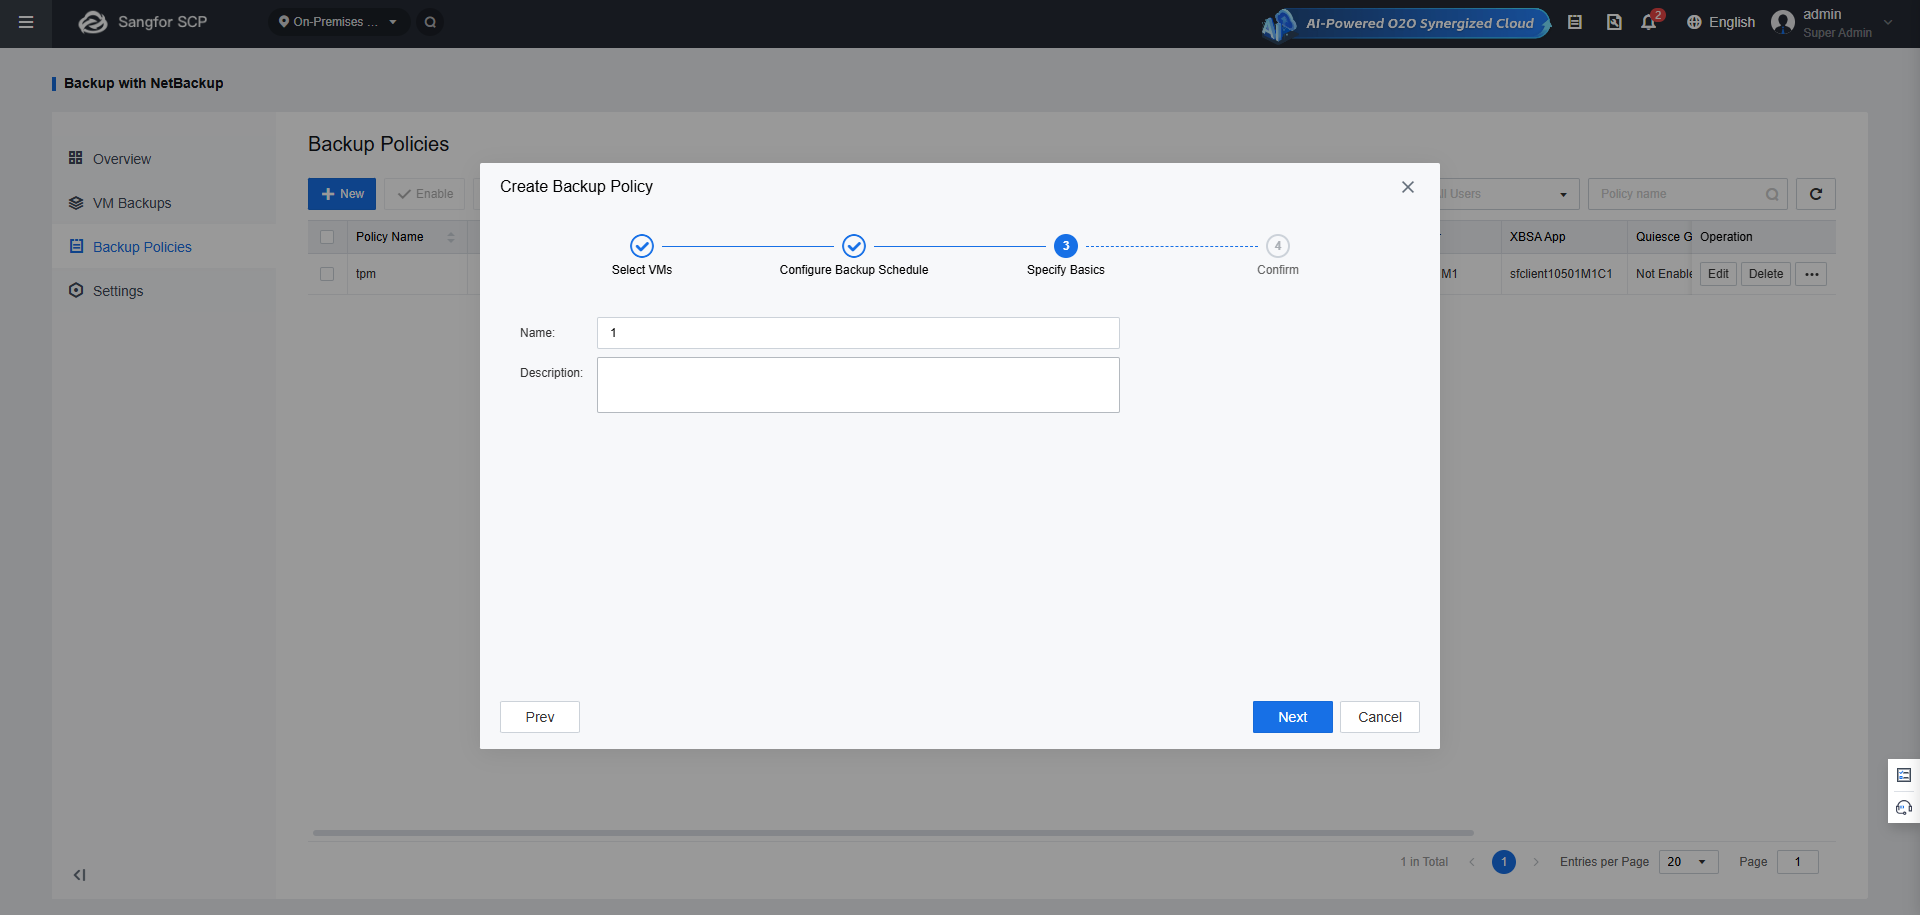Click the horizontal table scrollbar
Viewport: 1920px width, 915px height.
[x=893, y=832]
